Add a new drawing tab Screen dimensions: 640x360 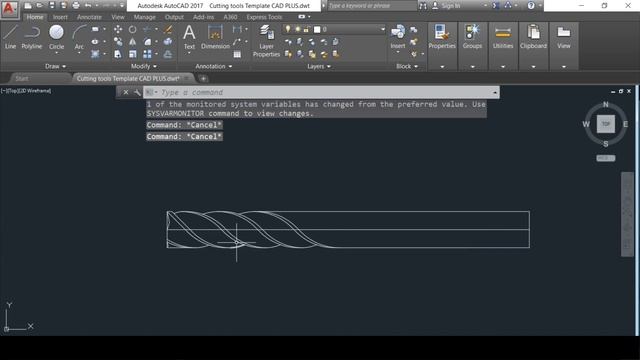[203, 78]
